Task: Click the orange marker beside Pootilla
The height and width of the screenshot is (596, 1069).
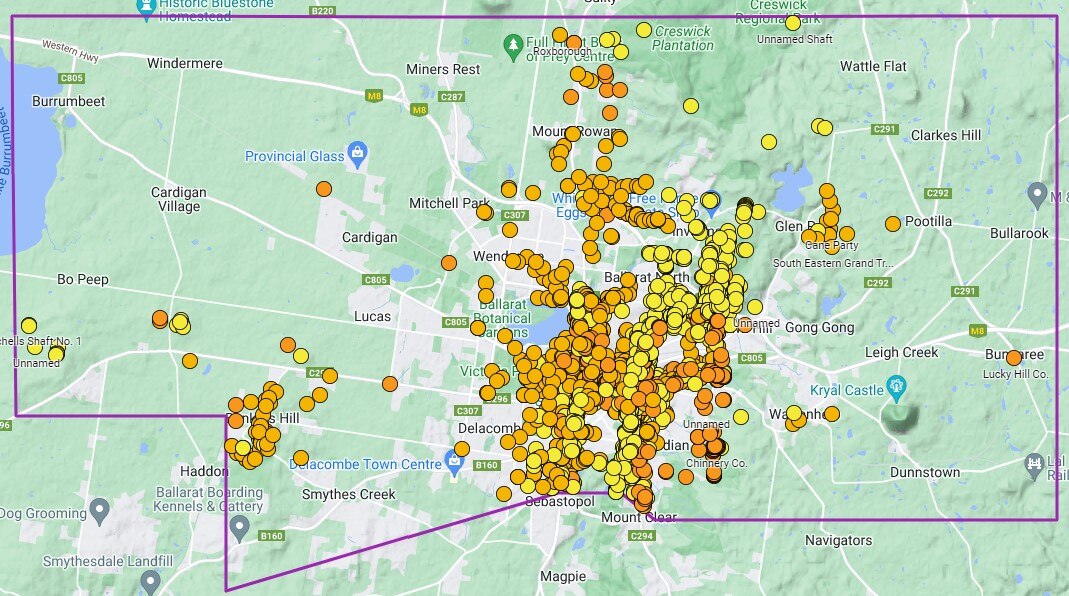Action: 892,224
